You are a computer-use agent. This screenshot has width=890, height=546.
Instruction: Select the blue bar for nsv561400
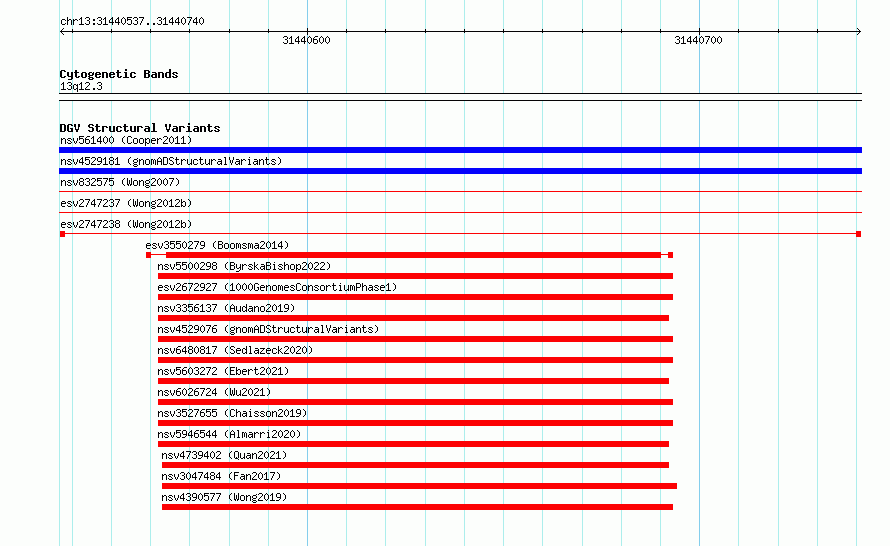460,150
